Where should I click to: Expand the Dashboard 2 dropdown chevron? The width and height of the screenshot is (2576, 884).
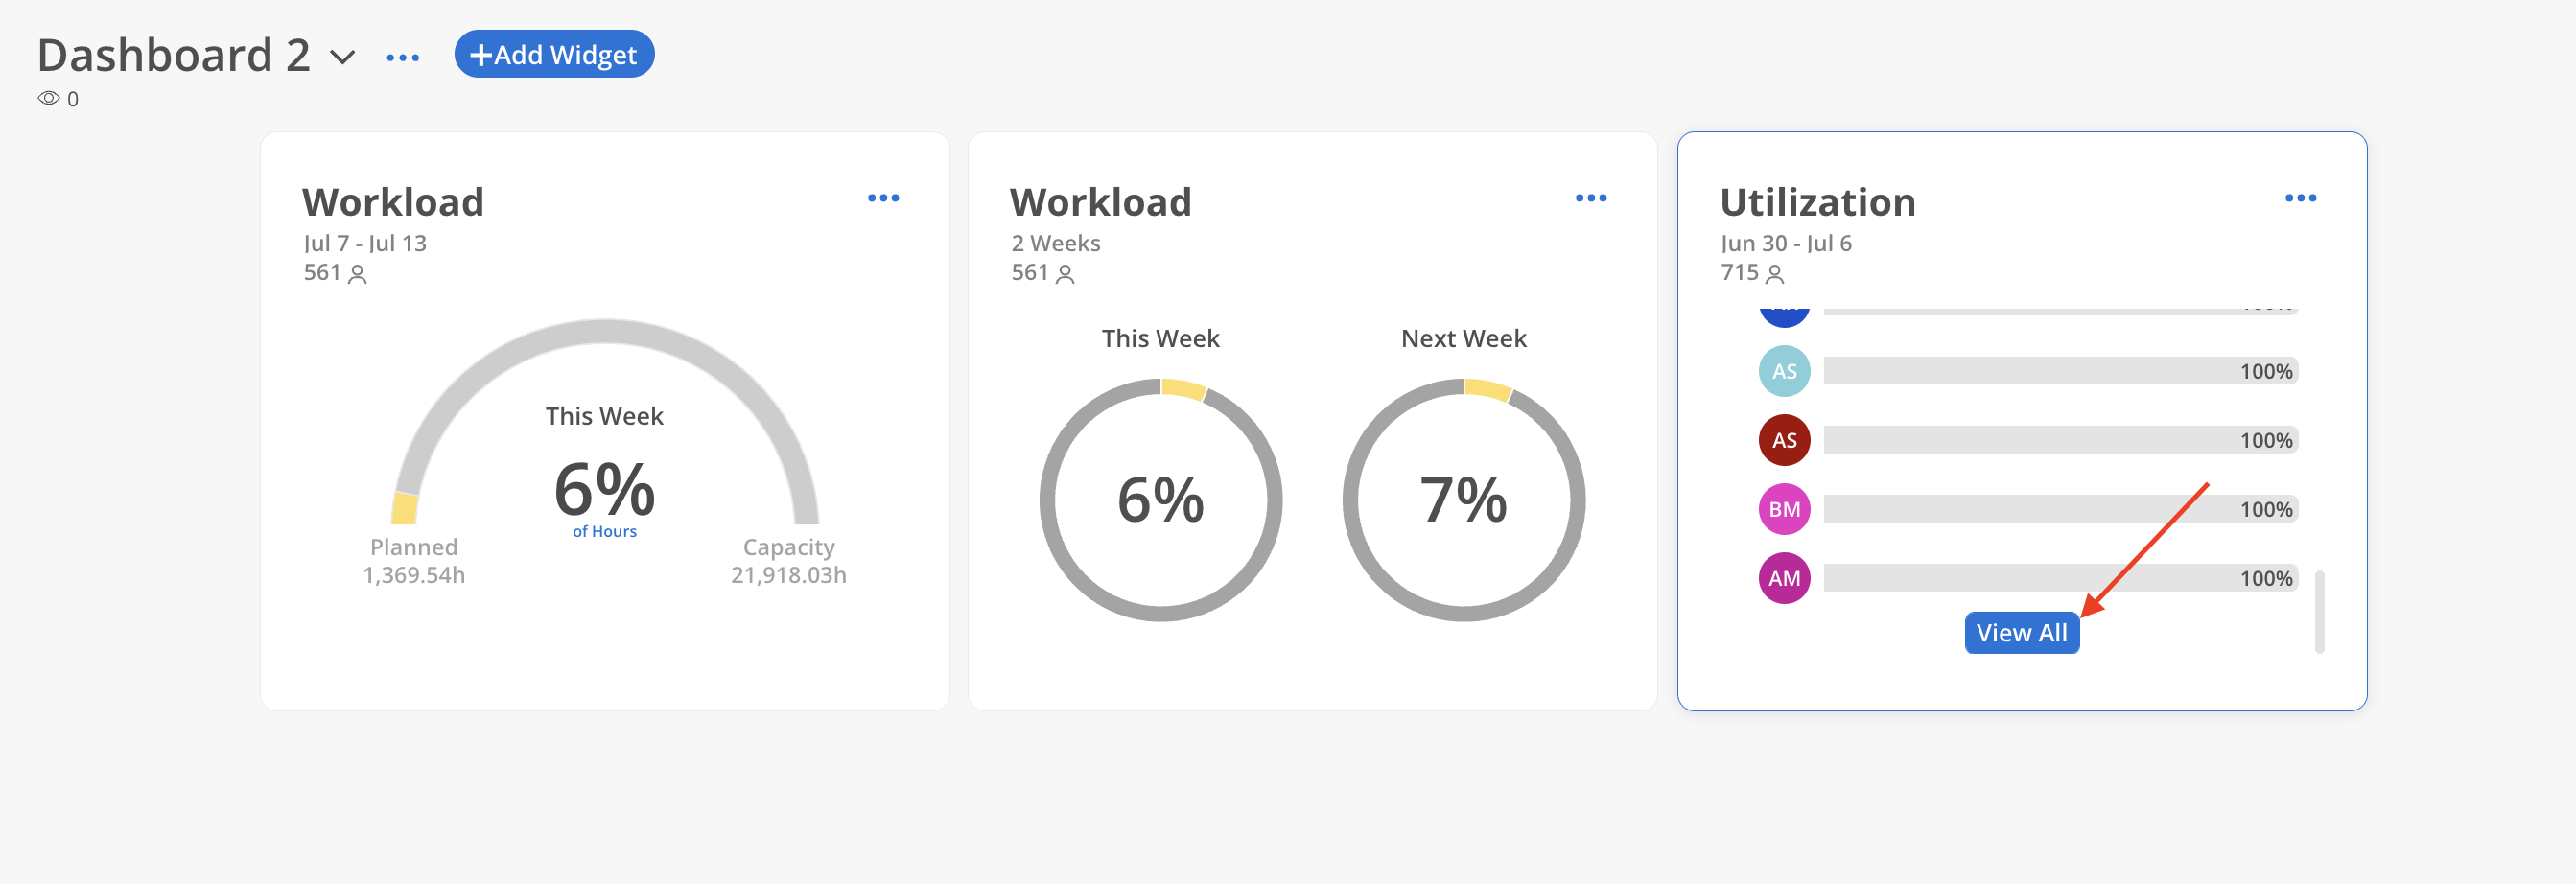(x=343, y=57)
